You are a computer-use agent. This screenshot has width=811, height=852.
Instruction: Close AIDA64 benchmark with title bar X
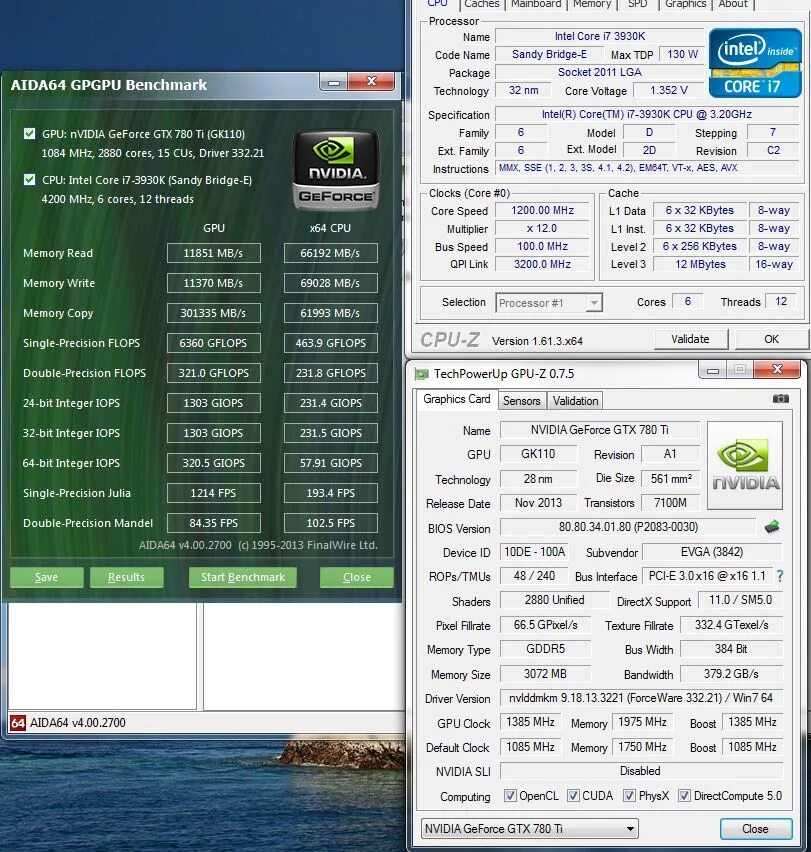point(372,82)
